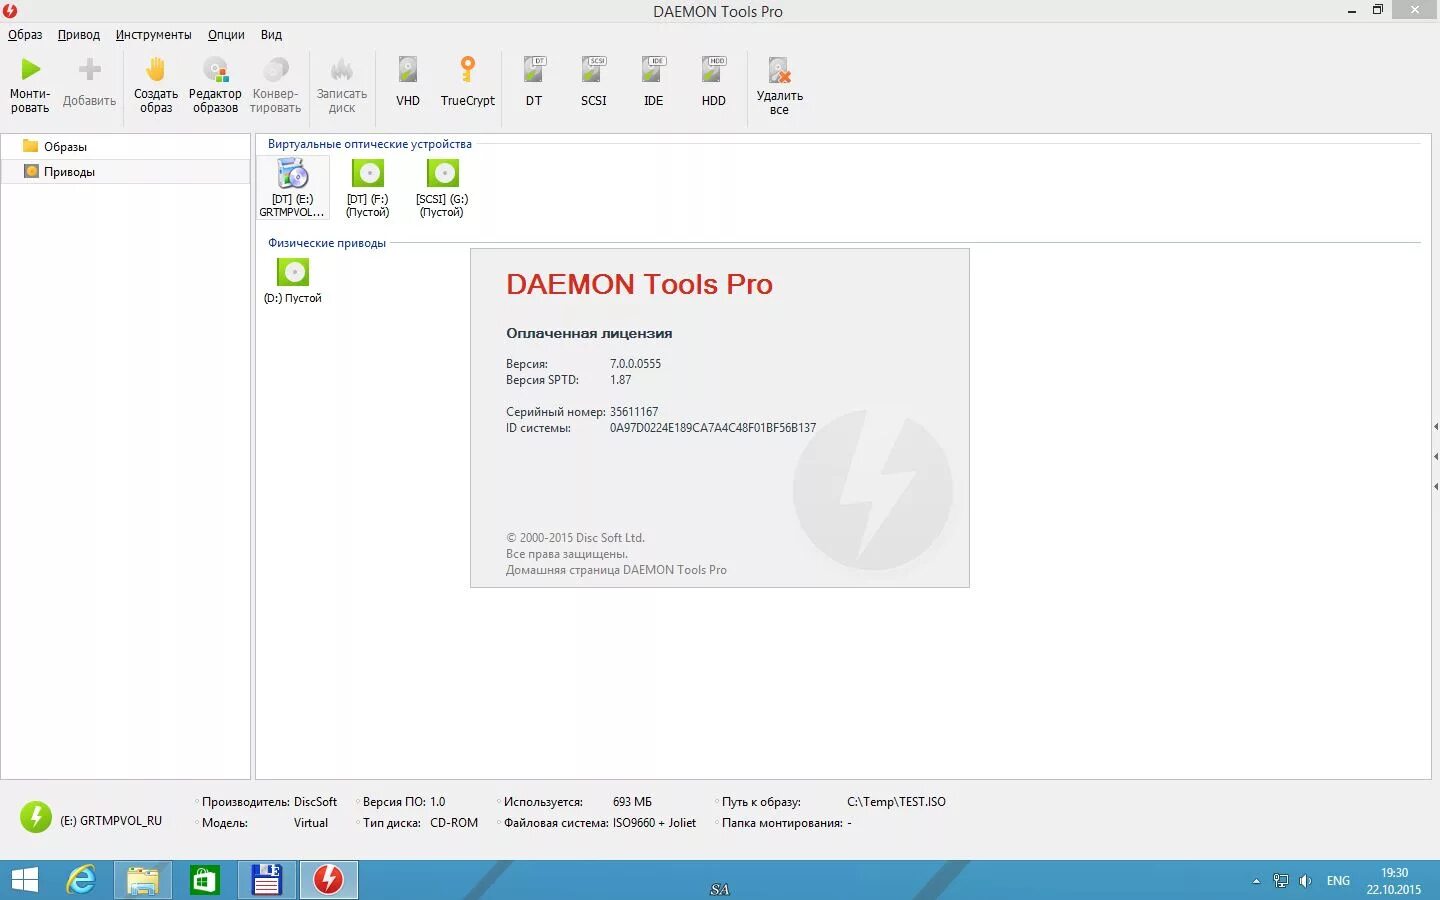Open the Образ menu
The width and height of the screenshot is (1440, 900).
[x=25, y=34]
